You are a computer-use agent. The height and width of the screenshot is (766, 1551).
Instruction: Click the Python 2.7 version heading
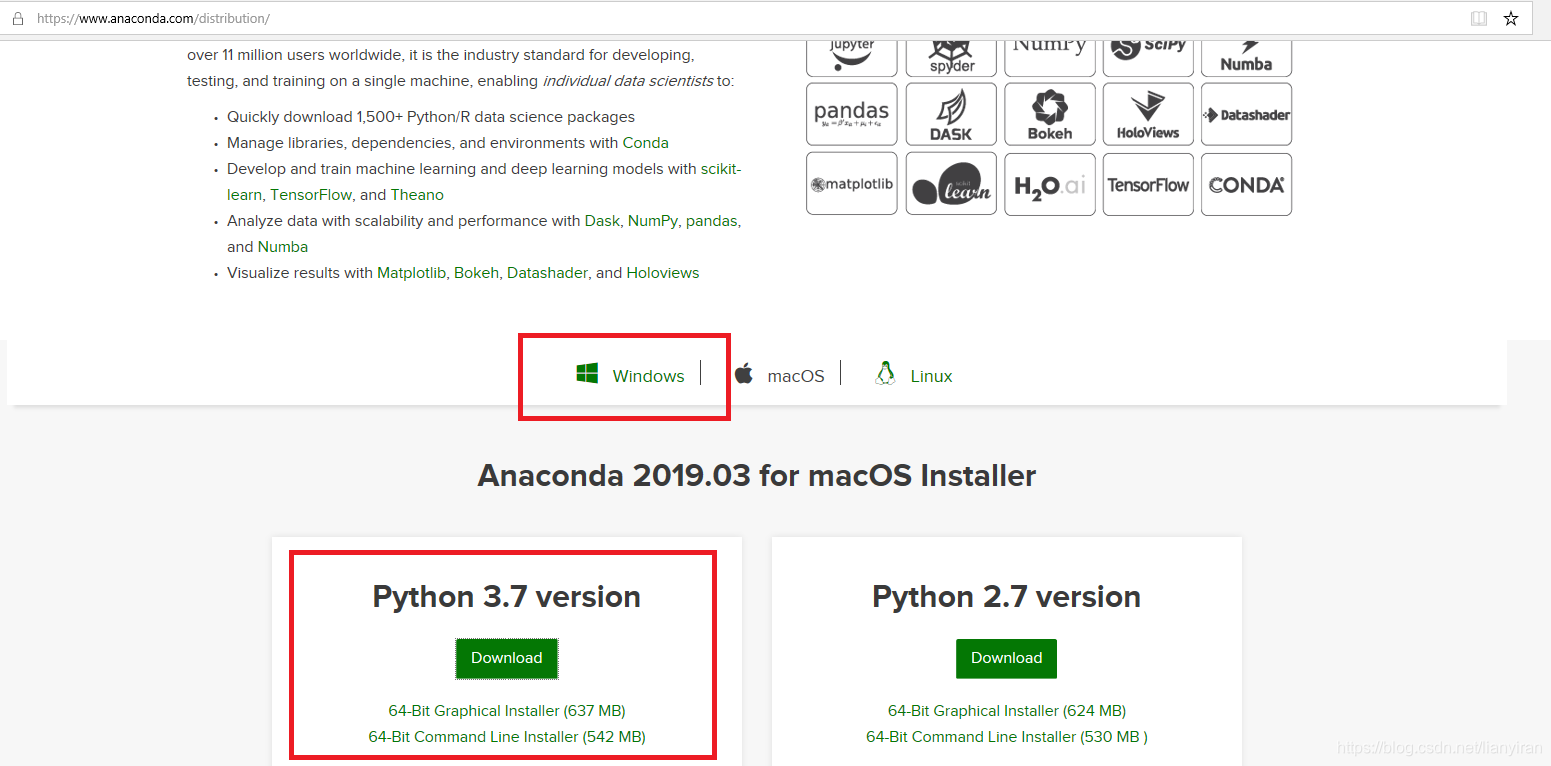coord(1007,597)
